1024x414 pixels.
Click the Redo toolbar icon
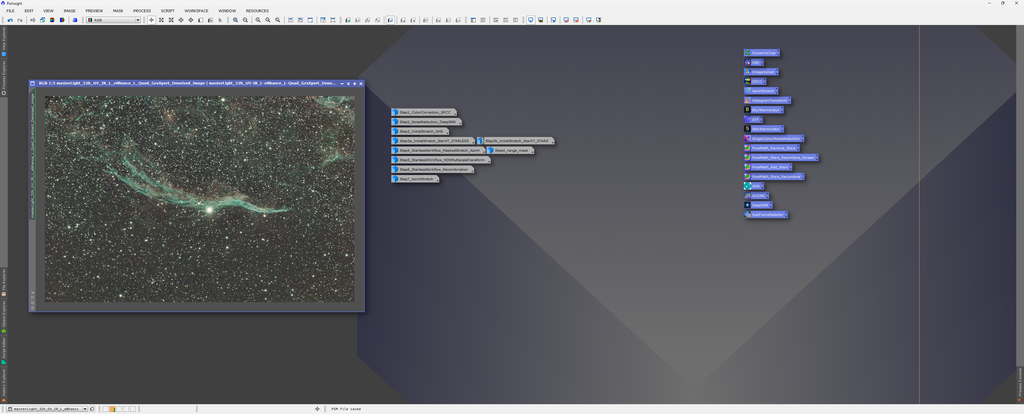click(x=20, y=20)
